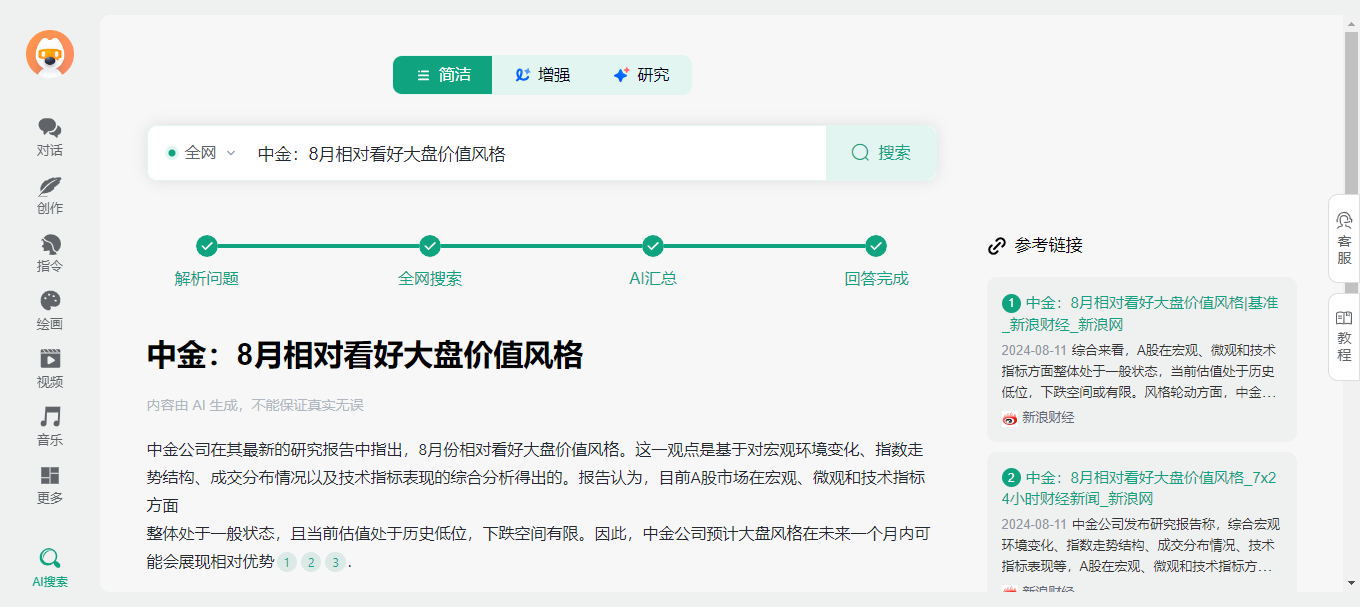
Task: Click the 参考链接 heading text
Action: coord(1048,246)
